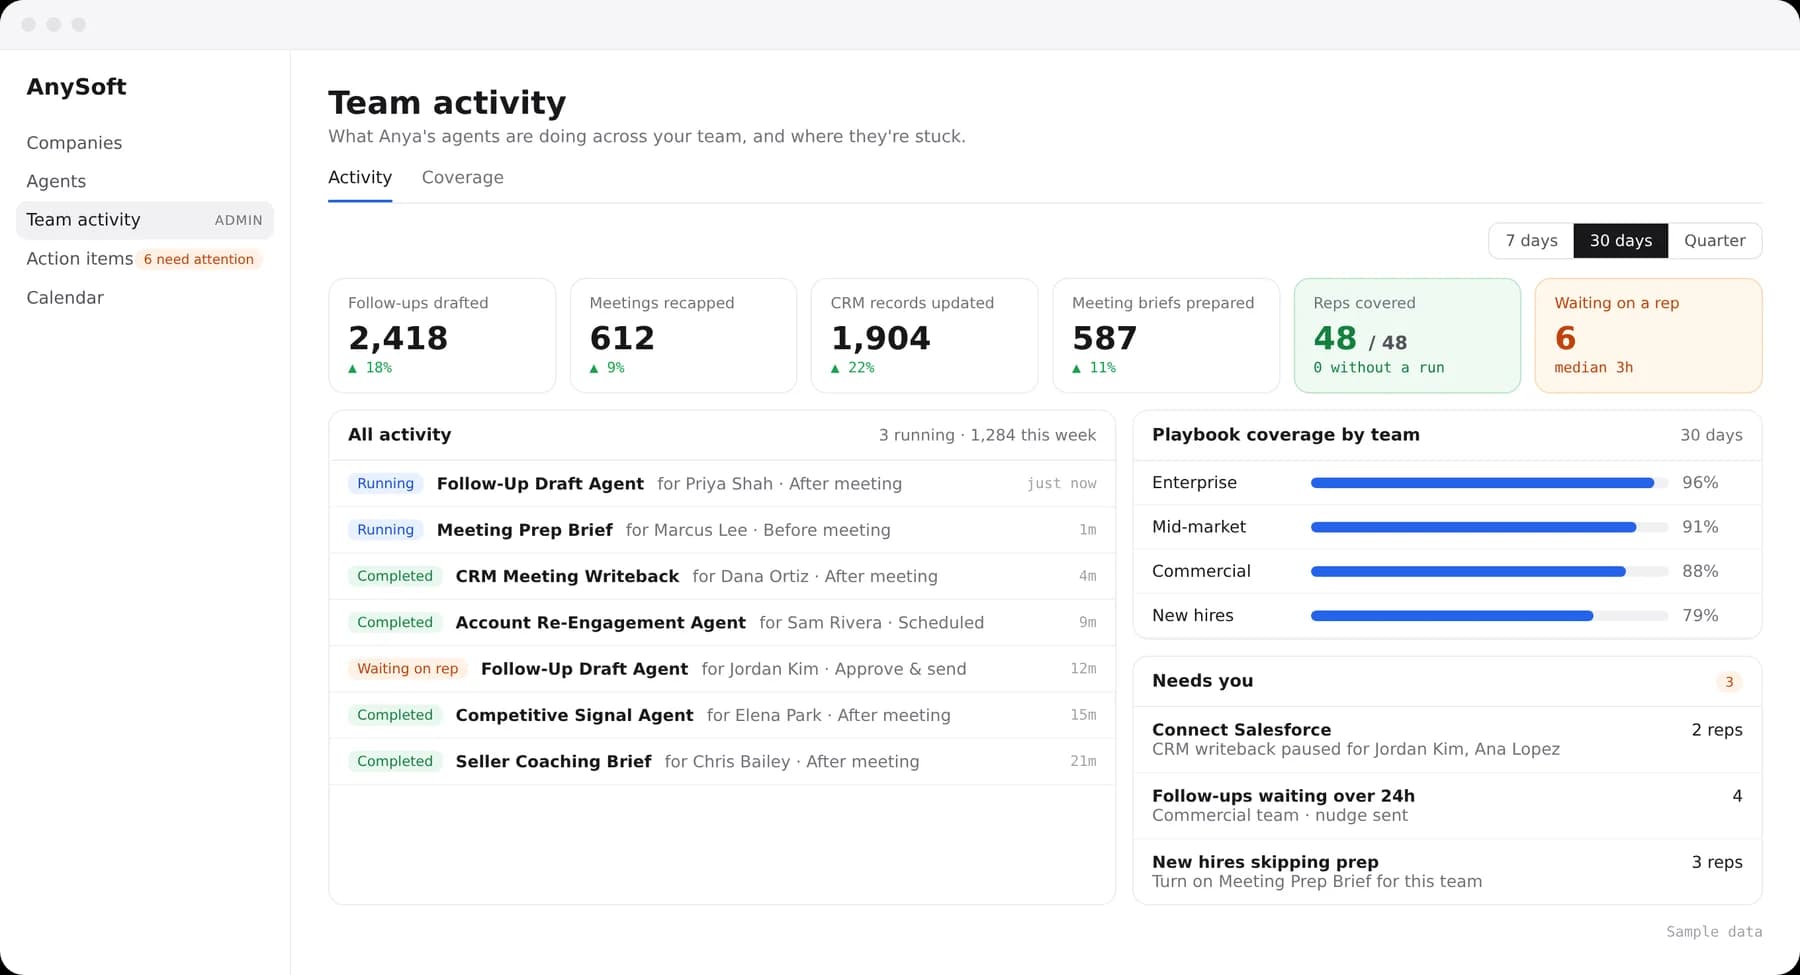
Task: Open the Meetings recapped card
Action: [x=683, y=336]
